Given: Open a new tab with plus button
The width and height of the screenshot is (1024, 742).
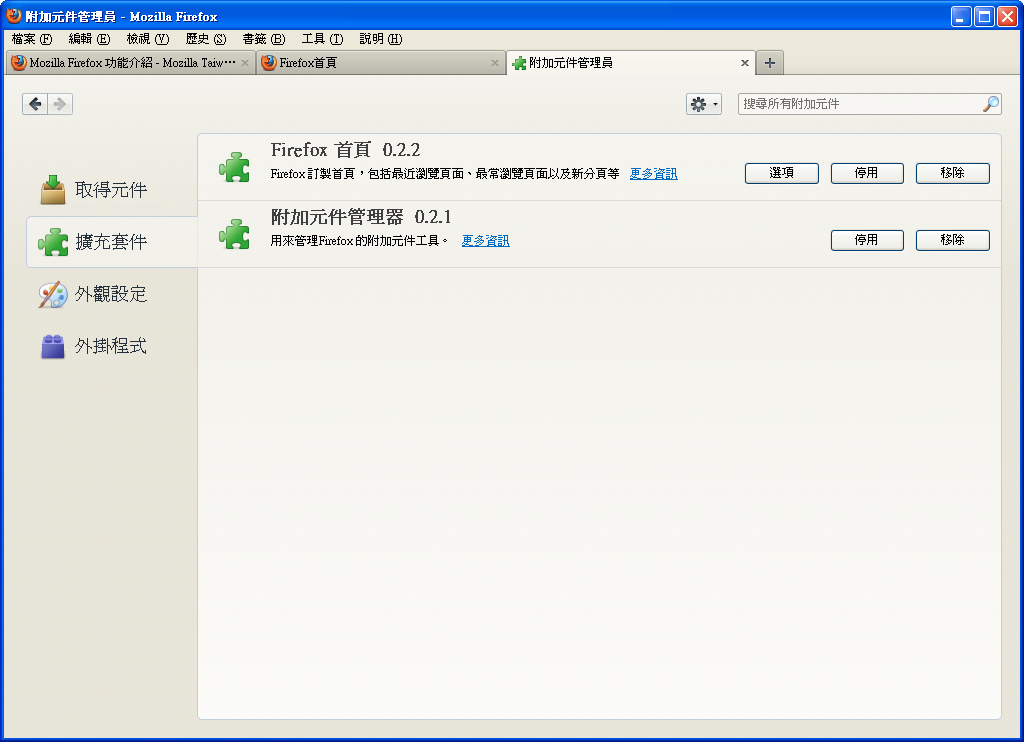Looking at the screenshot, I should 769,63.
